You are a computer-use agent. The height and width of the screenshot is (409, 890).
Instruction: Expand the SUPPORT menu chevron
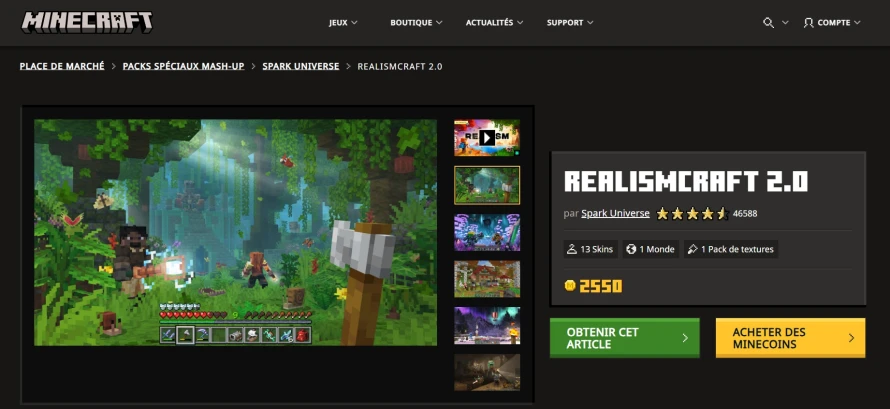click(590, 23)
